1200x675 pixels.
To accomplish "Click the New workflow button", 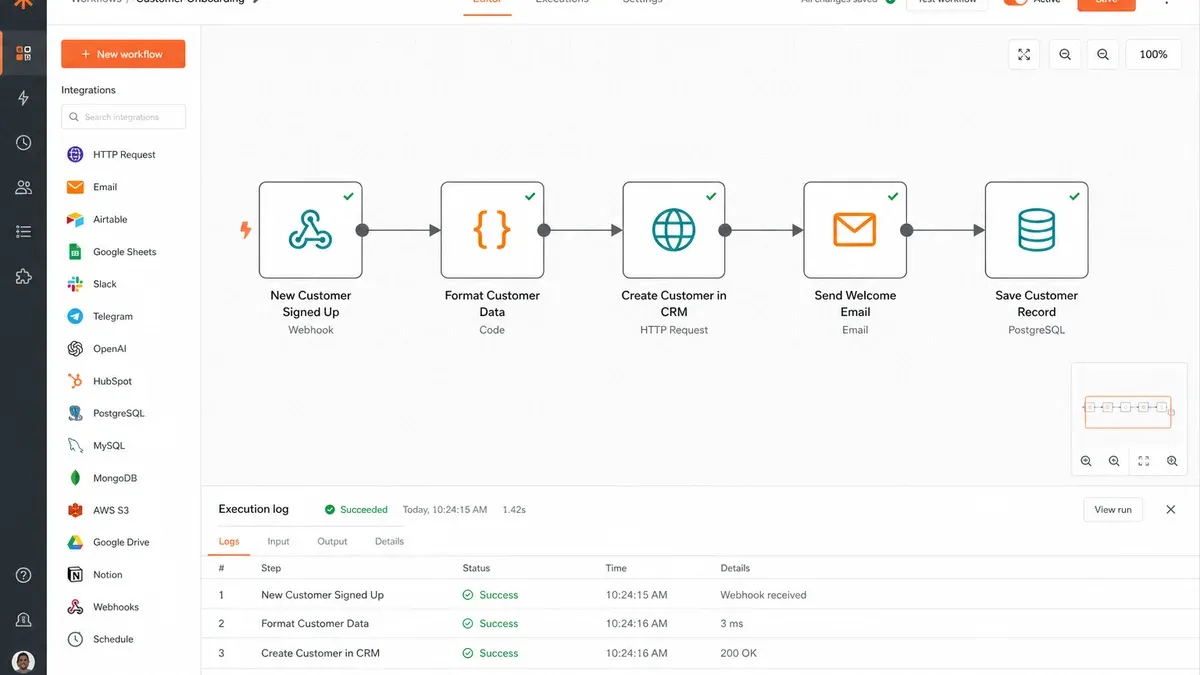I will coord(123,54).
